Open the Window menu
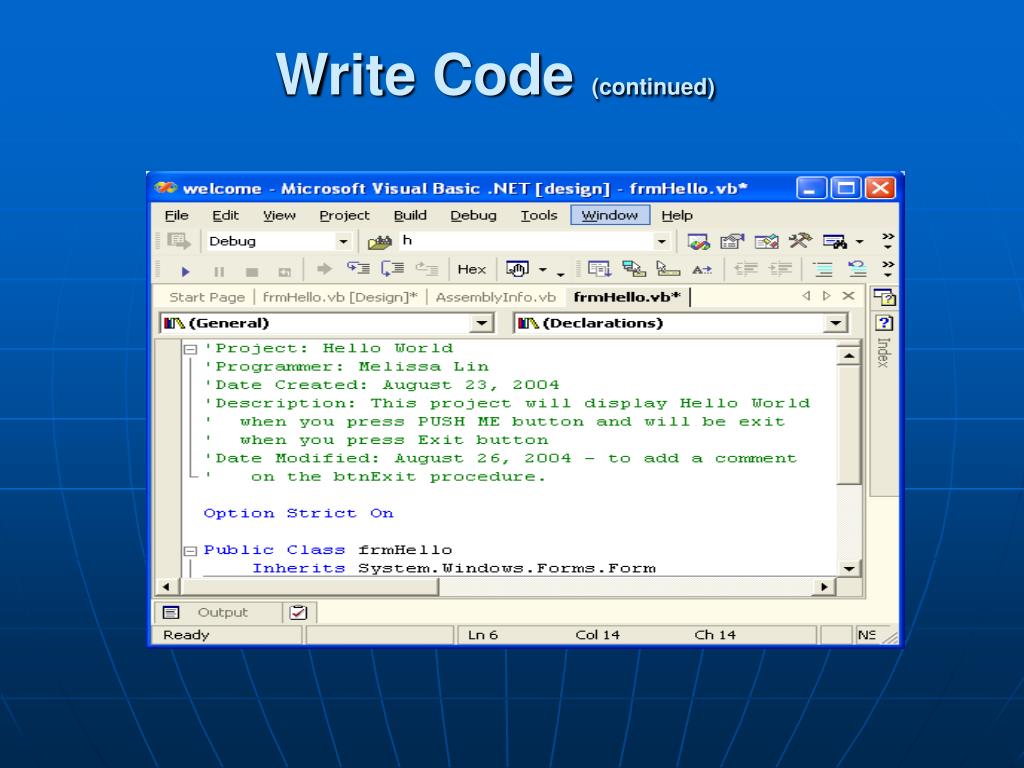The image size is (1024, 768). tap(610, 216)
